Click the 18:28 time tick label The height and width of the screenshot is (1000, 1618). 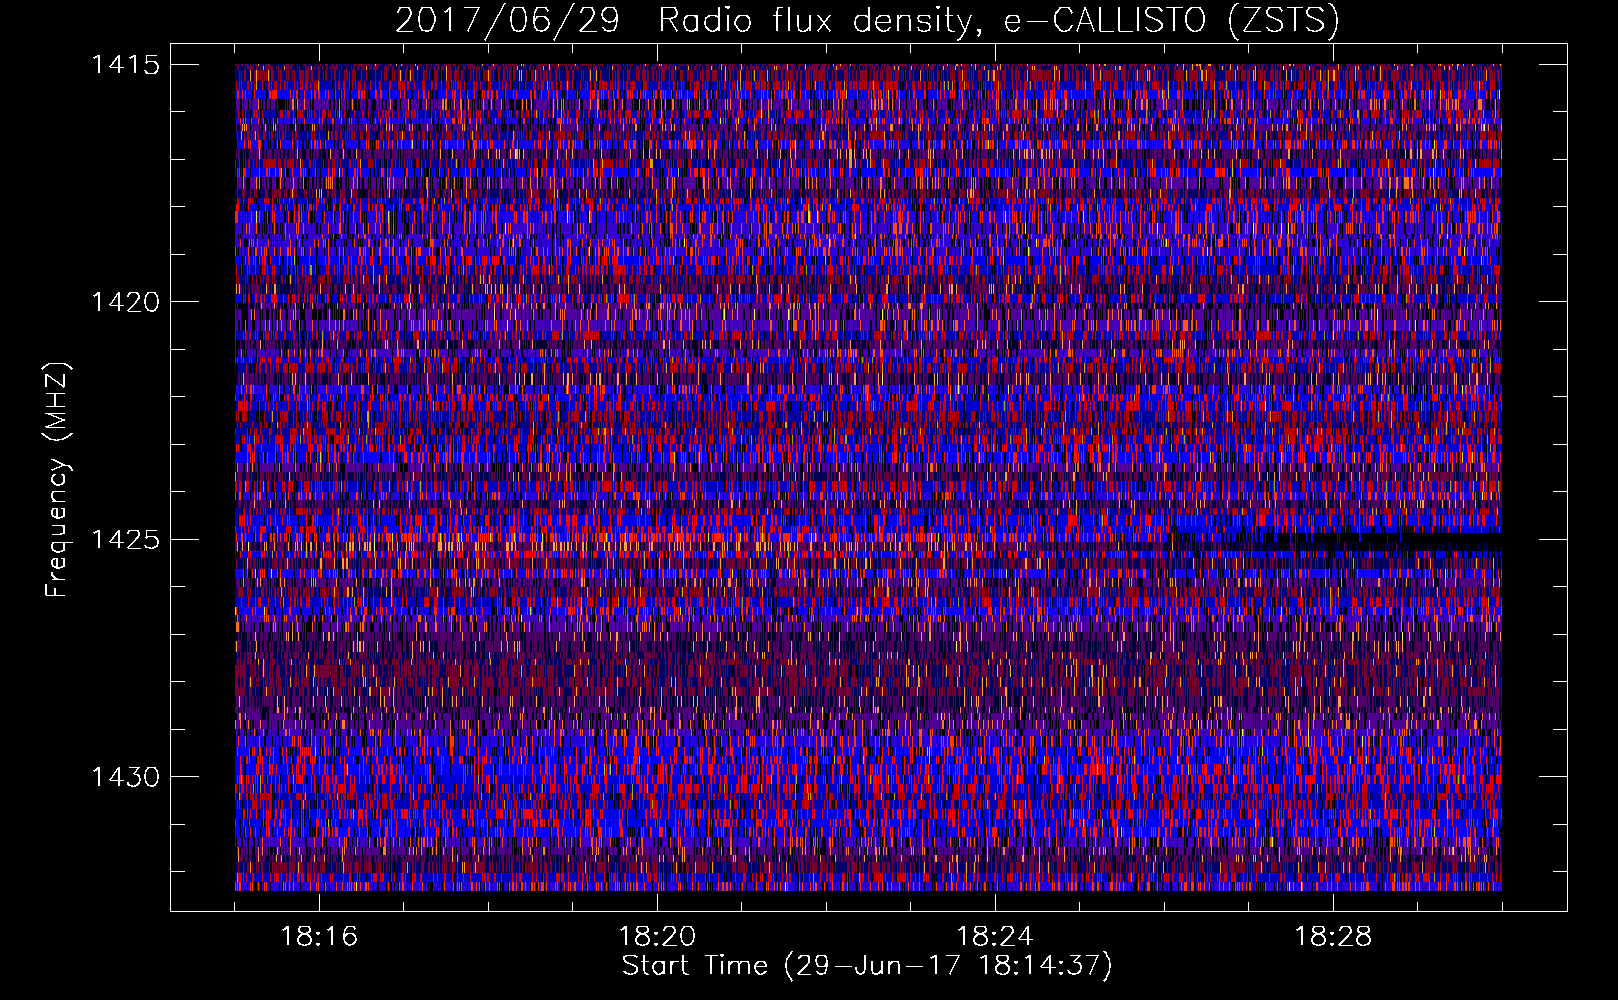coord(1333,937)
